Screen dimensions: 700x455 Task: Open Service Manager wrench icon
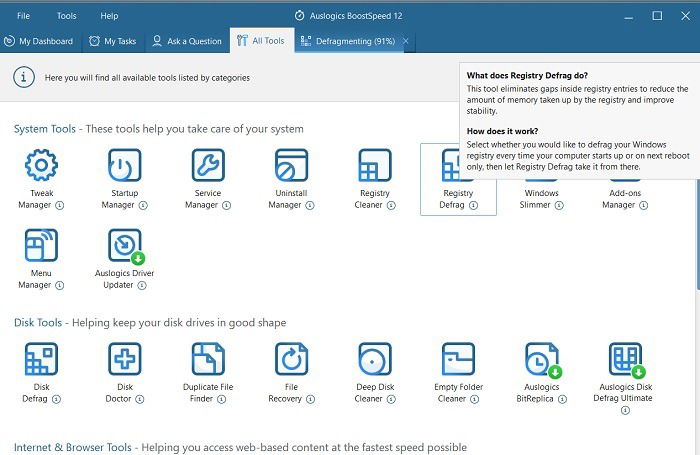click(208, 165)
